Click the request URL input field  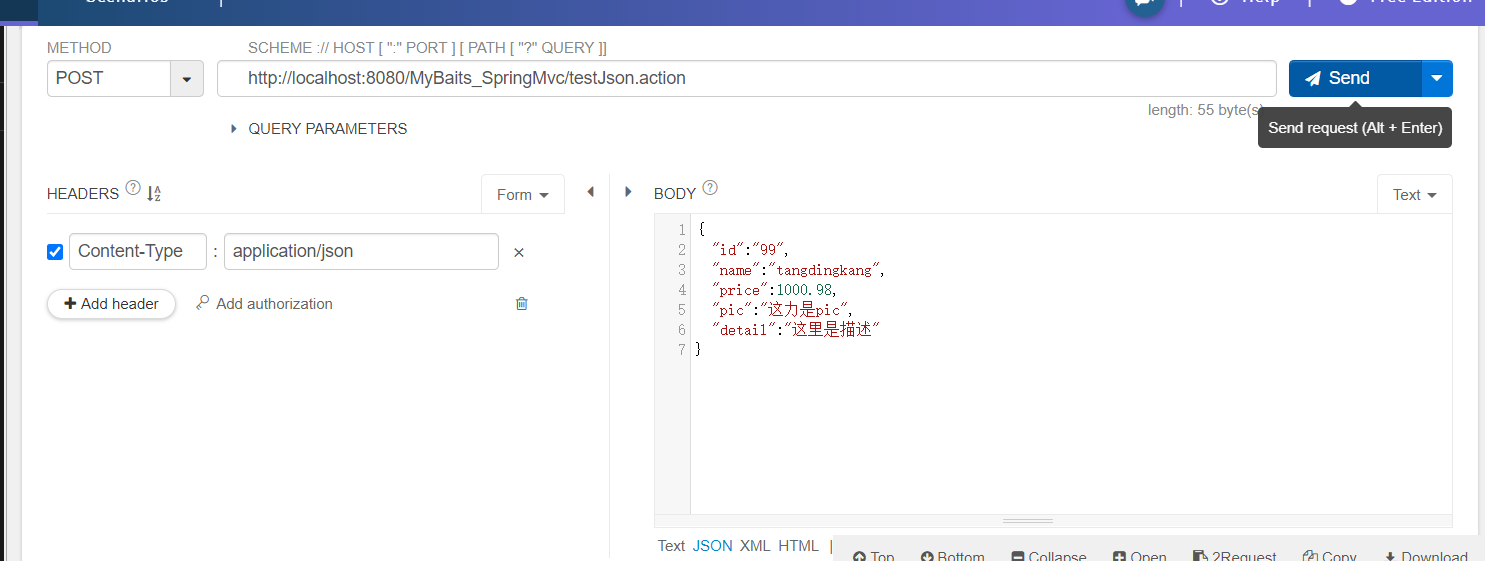coord(746,78)
